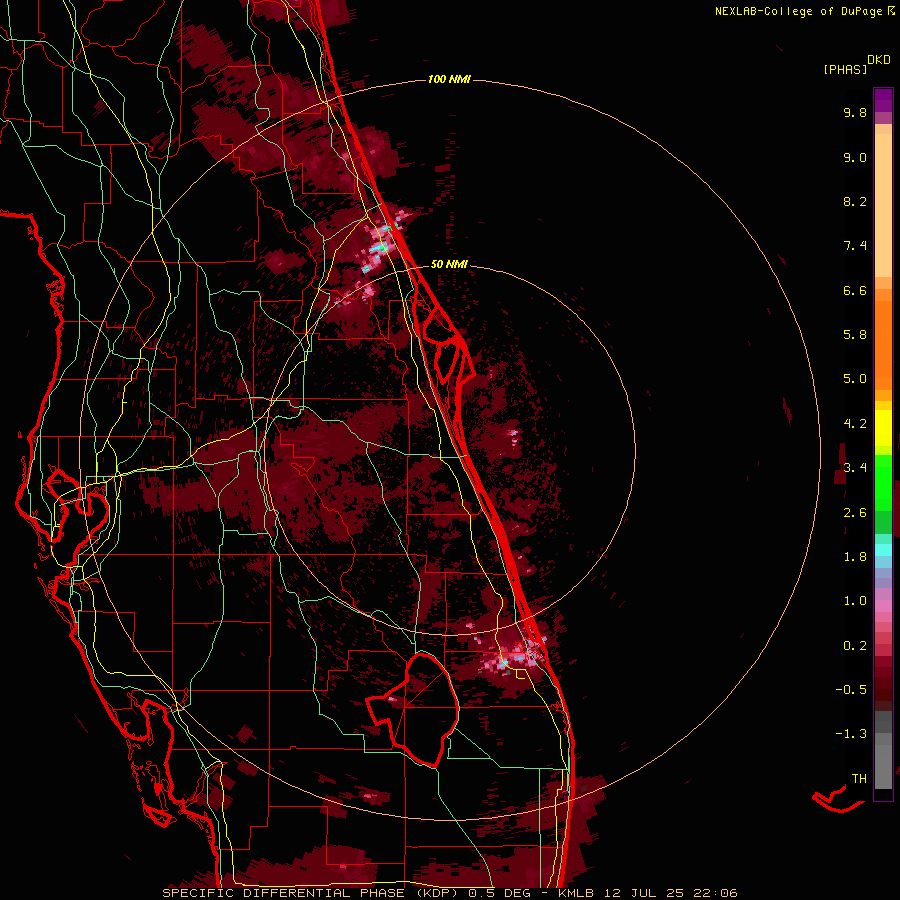Pick the purple top color bar segment
Viewport: 900px width, 900px height.
click(883, 100)
